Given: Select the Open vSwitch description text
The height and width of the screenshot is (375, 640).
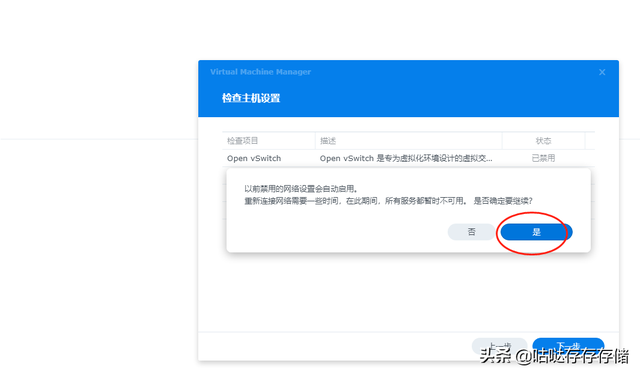Looking at the screenshot, I should coord(406,158).
